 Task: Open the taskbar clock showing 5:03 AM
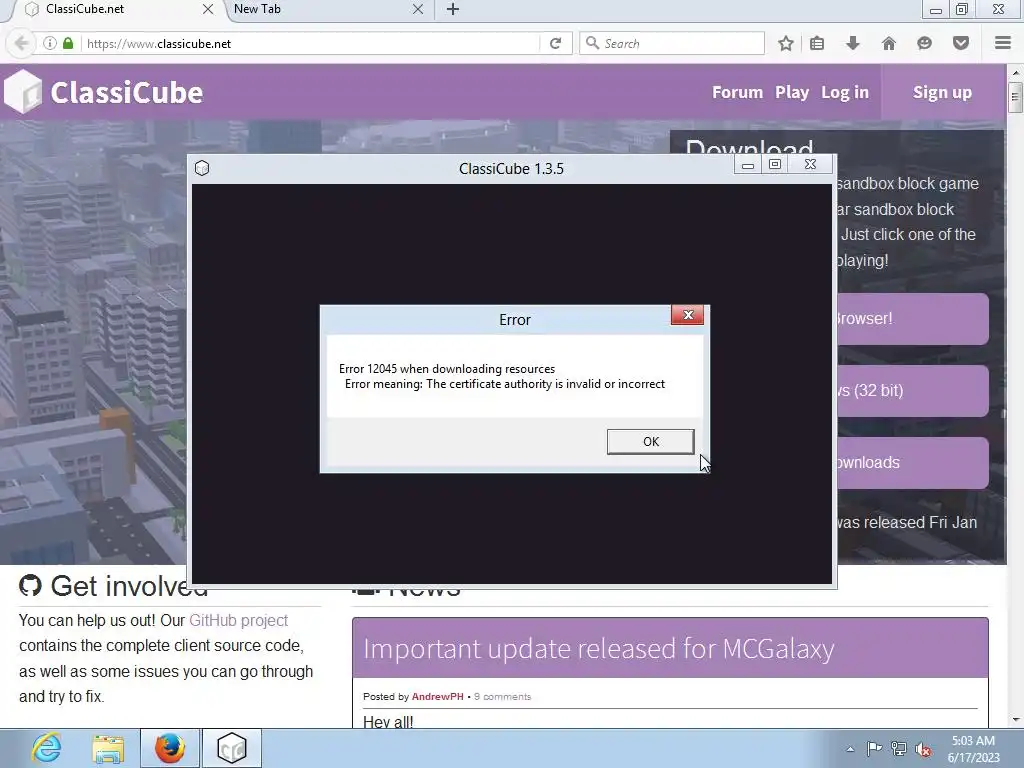click(974, 749)
